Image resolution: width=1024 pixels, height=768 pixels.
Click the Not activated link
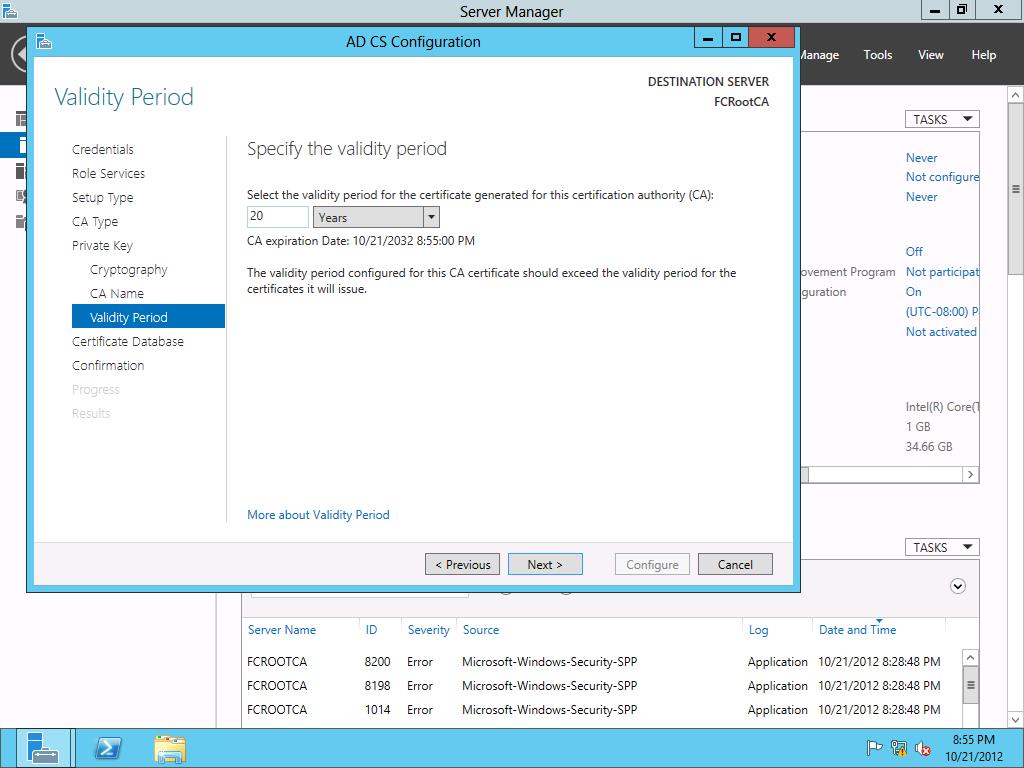point(941,332)
